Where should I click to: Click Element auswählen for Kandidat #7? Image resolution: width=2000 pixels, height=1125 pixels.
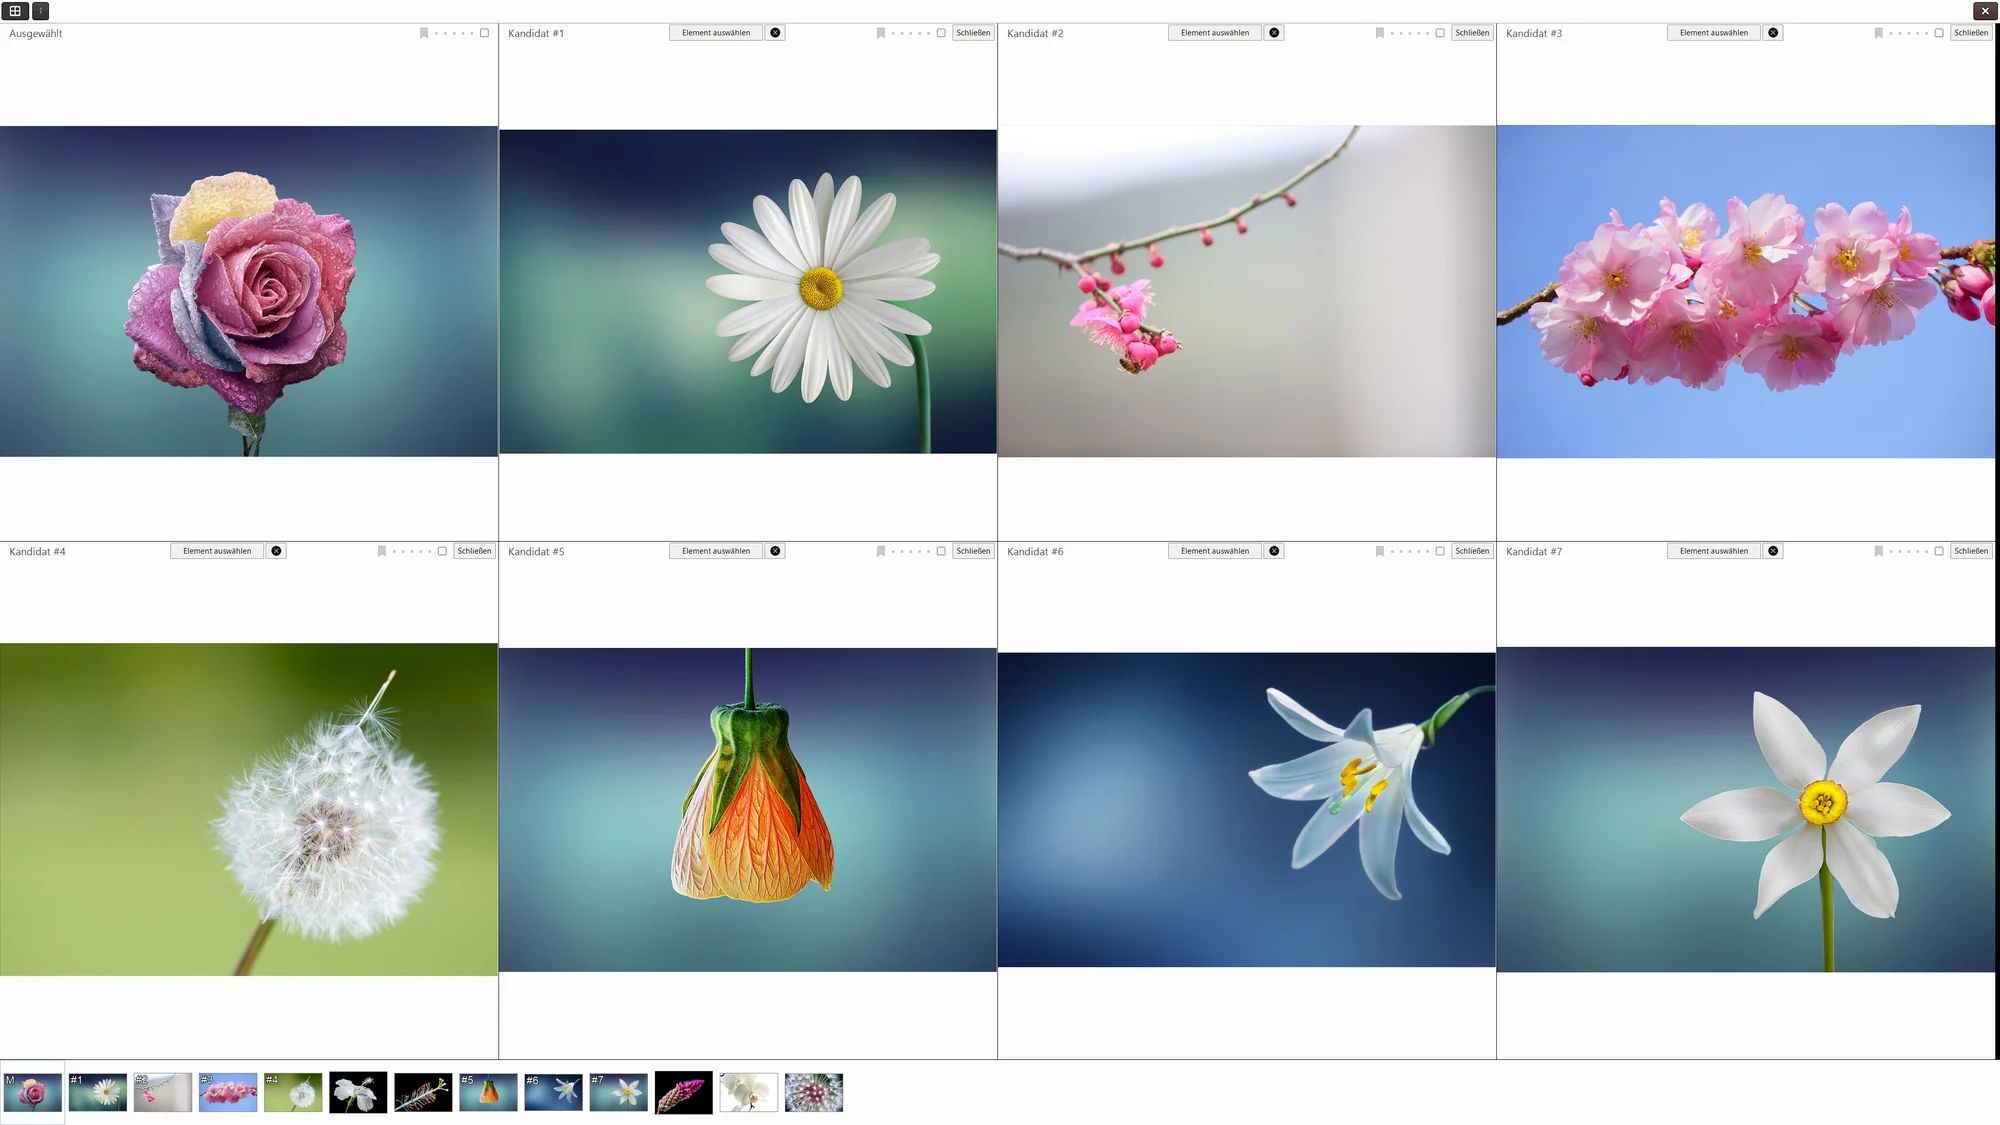(1714, 551)
